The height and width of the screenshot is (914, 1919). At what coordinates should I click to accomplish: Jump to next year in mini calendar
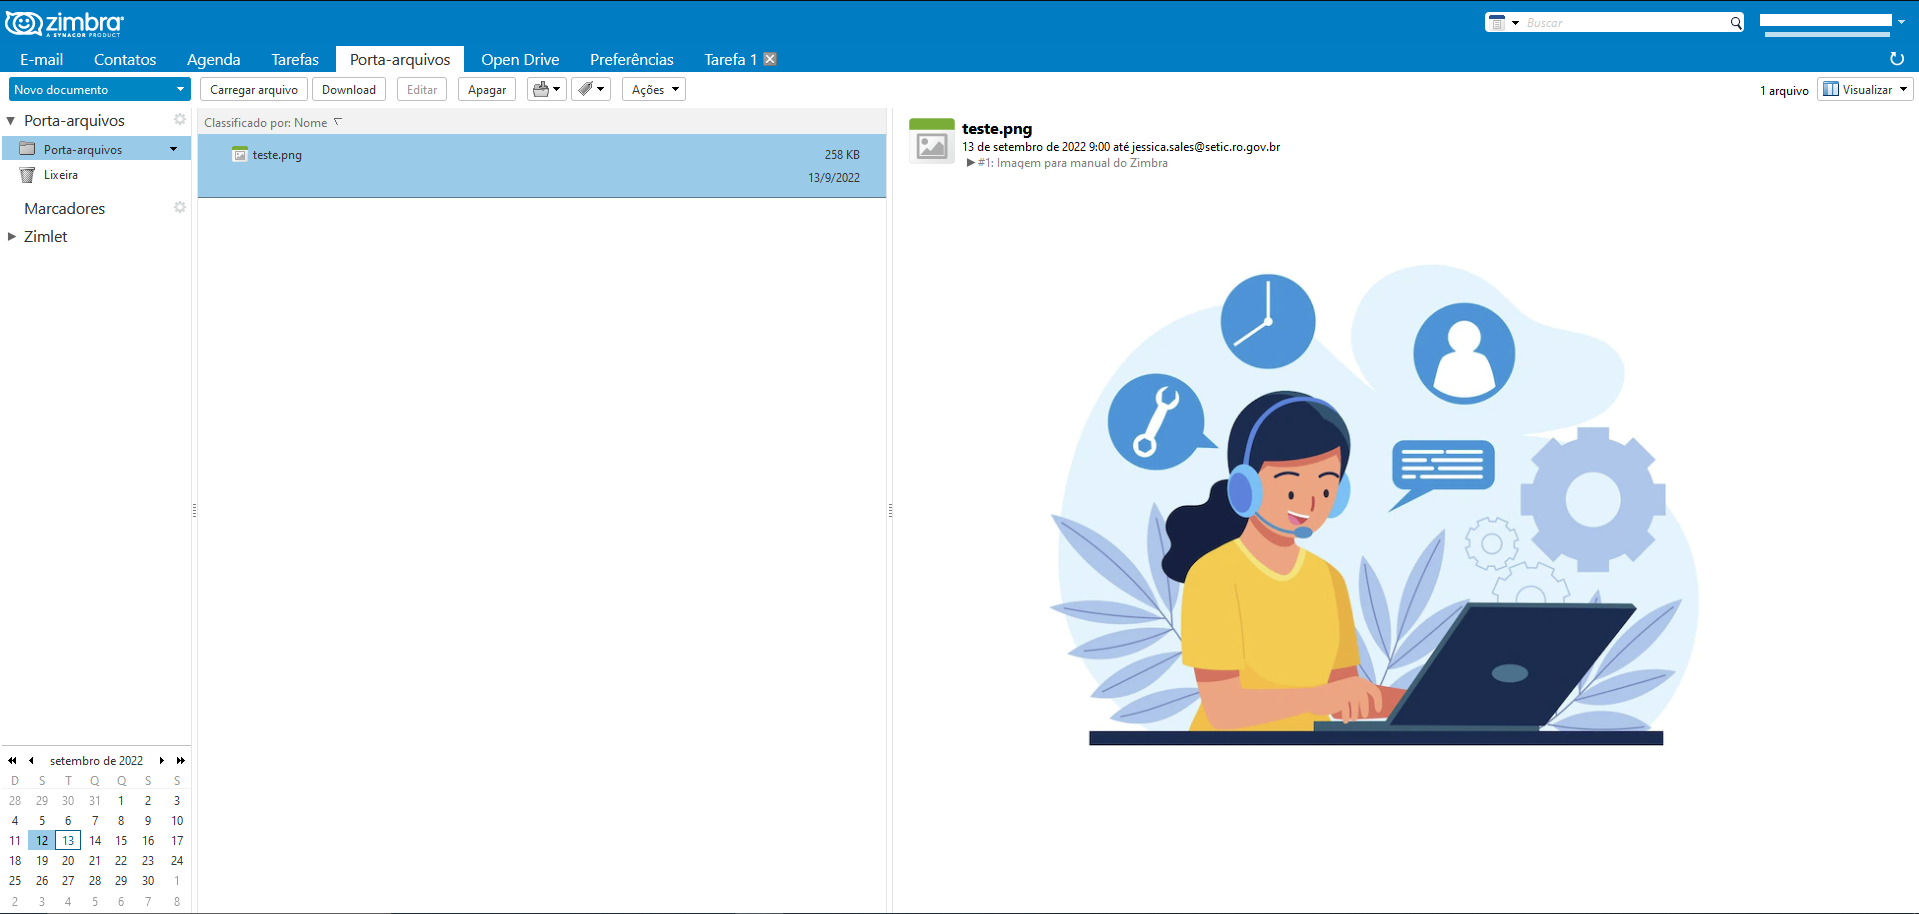[x=181, y=761]
